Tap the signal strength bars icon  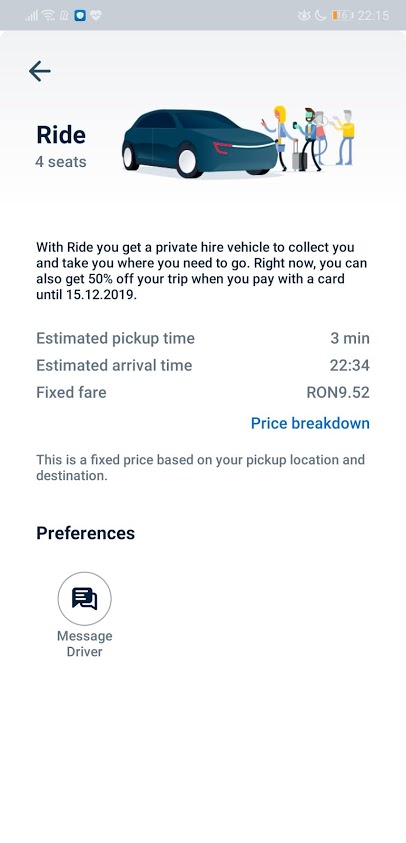[x=31, y=15]
